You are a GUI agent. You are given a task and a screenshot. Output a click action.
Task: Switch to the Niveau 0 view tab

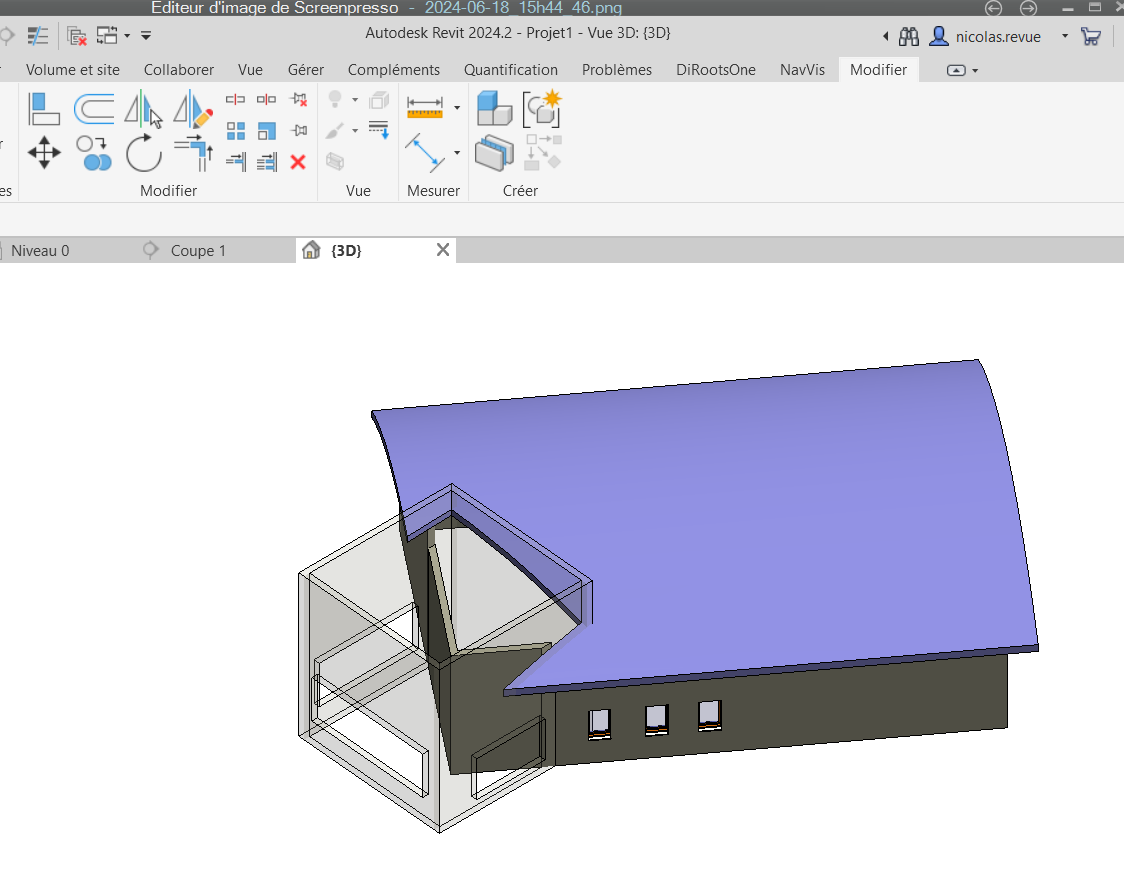pyautogui.click(x=40, y=251)
